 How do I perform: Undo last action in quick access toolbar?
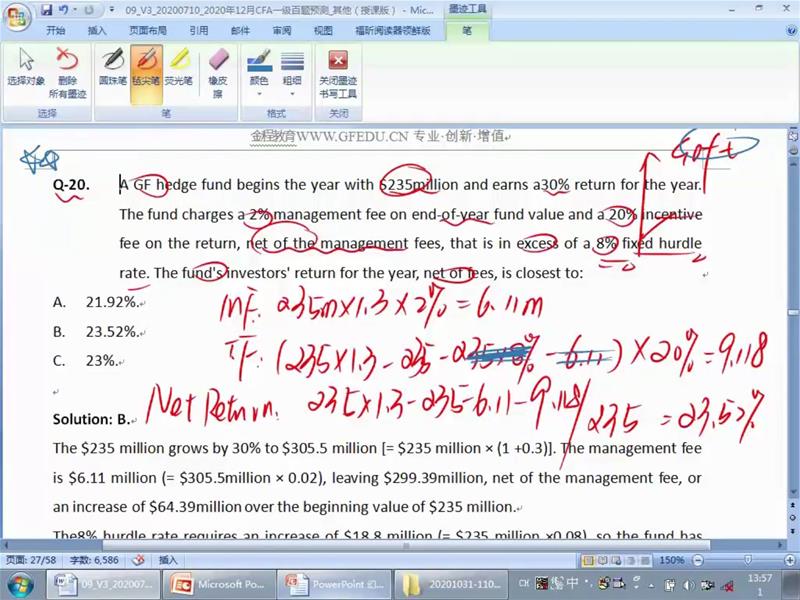(64, 10)
